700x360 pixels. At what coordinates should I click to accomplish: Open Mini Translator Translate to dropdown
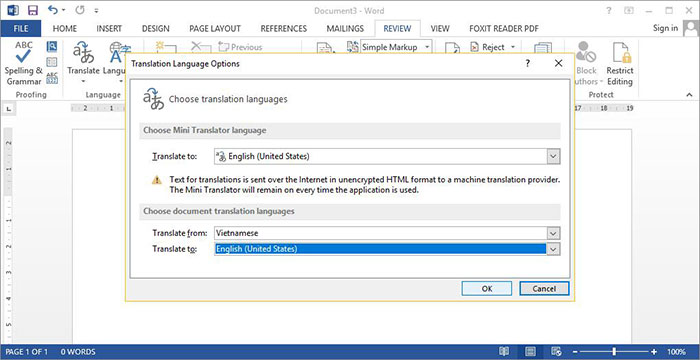click(x=554, y=156)
